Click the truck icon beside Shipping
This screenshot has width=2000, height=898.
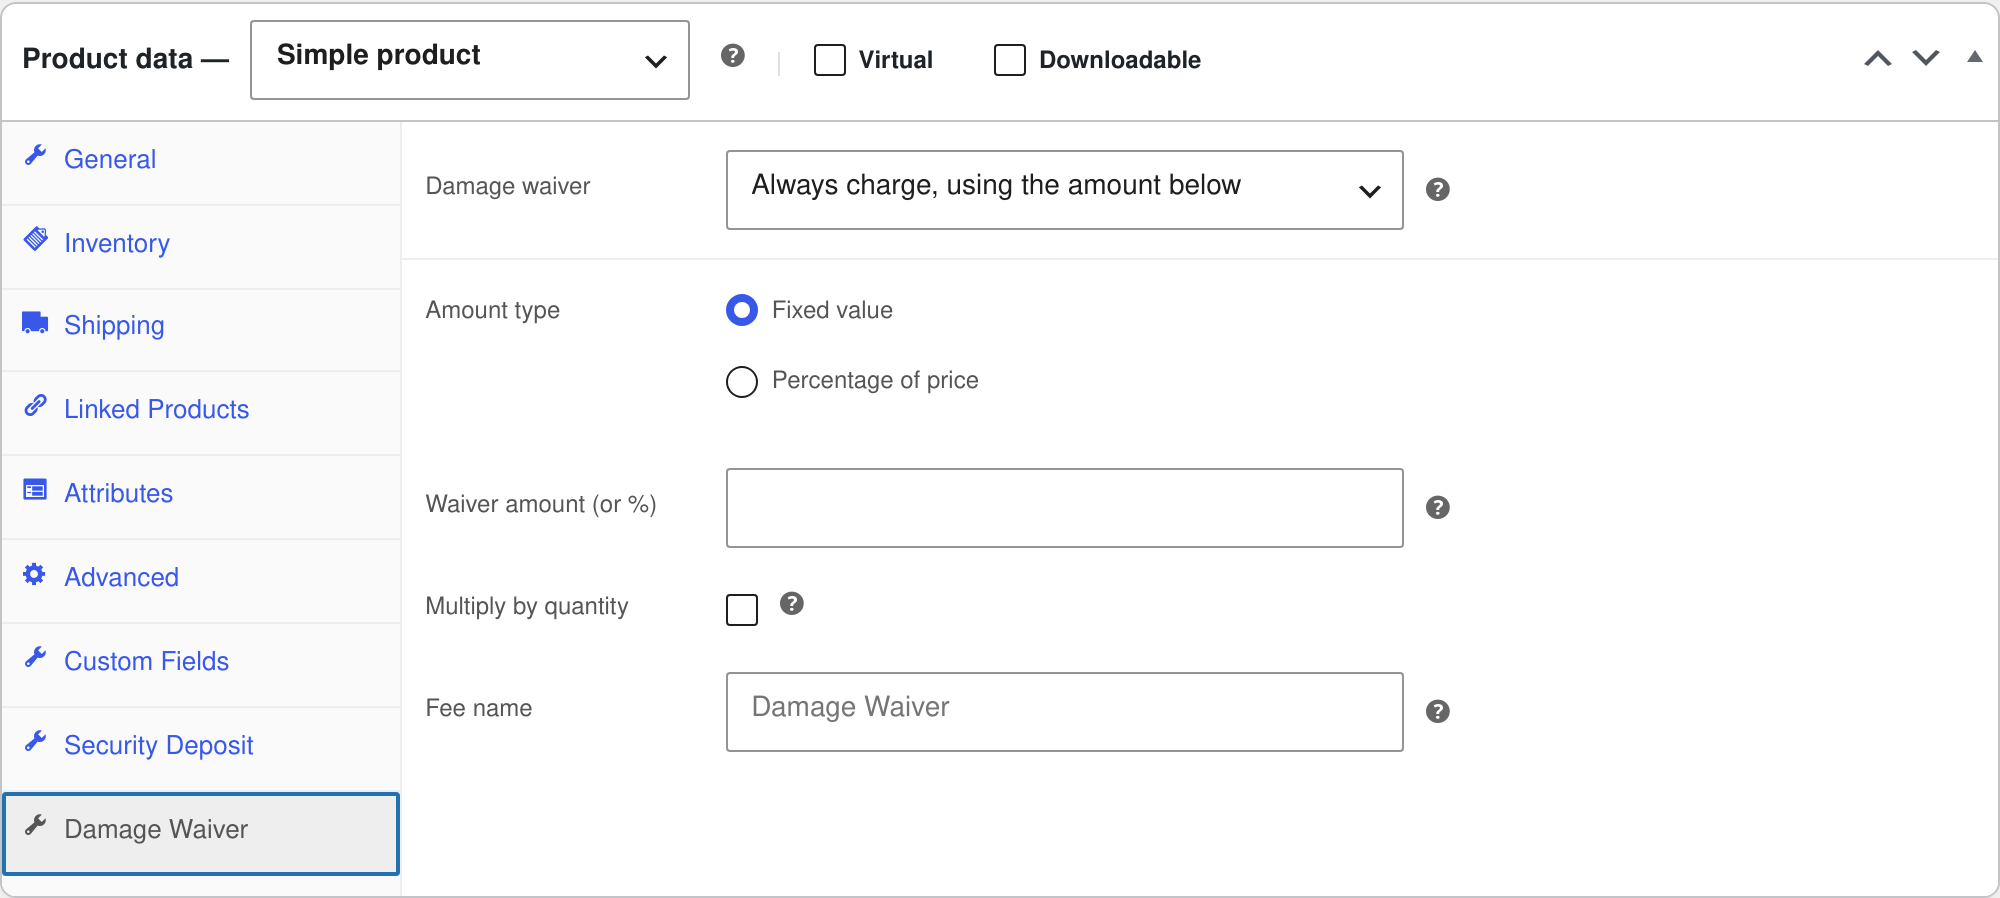point(35,322)
